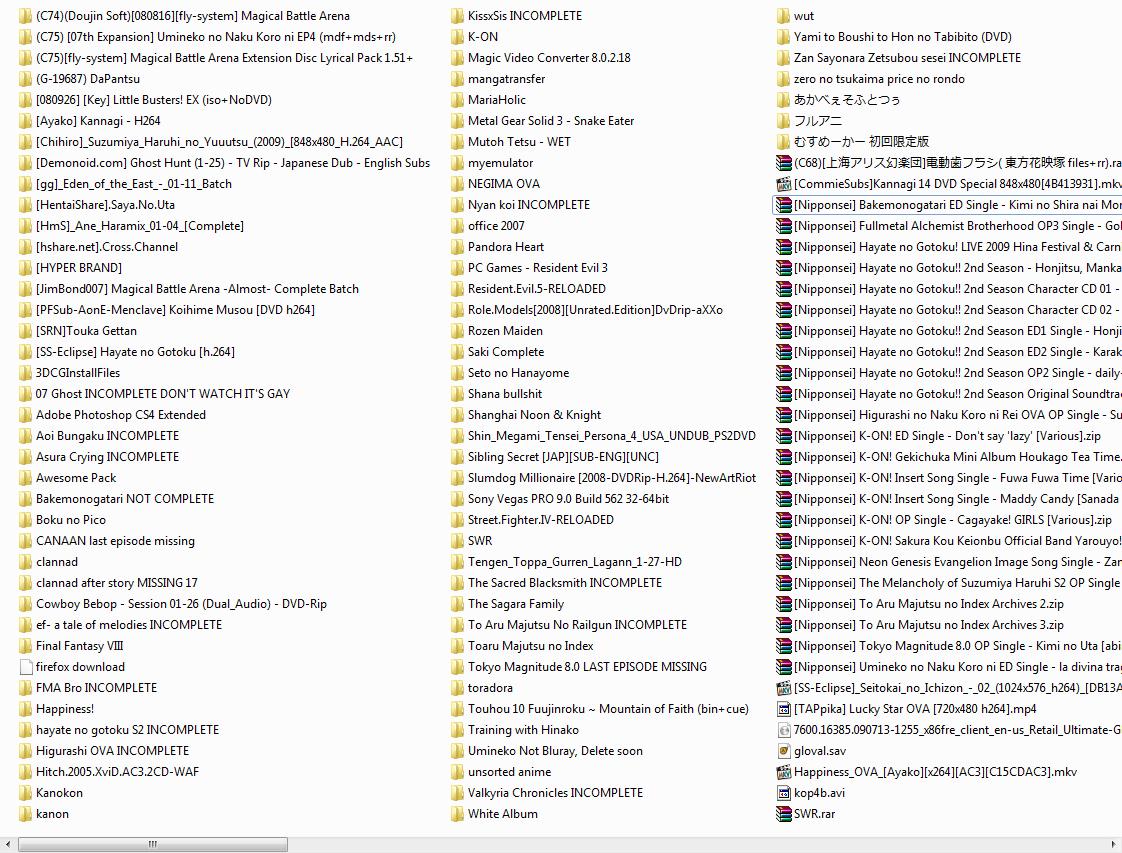Screen dimensions: 1122x853
Task: Select the [HYPER BRAND] folder
Action: [79, 268]
